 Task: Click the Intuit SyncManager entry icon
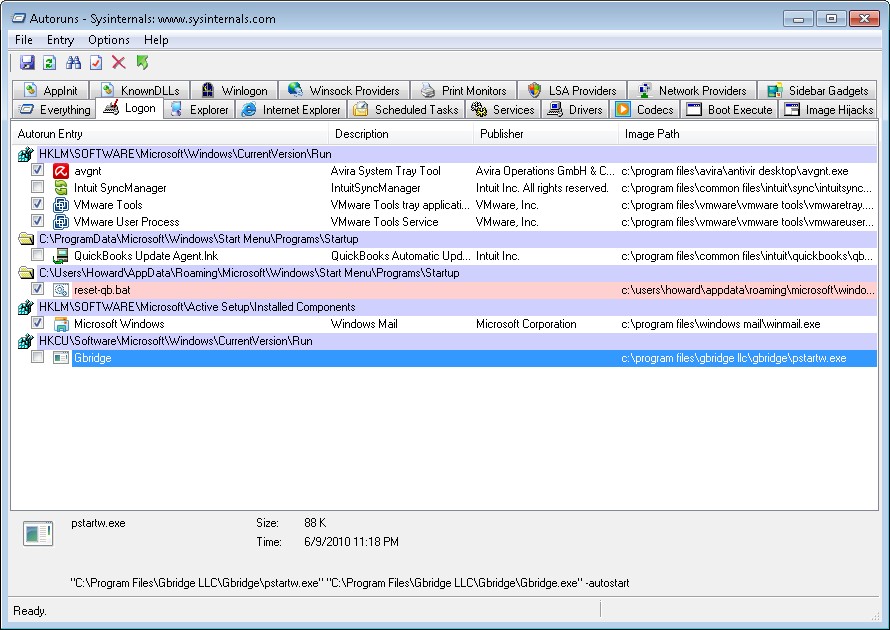coord(61,188)
